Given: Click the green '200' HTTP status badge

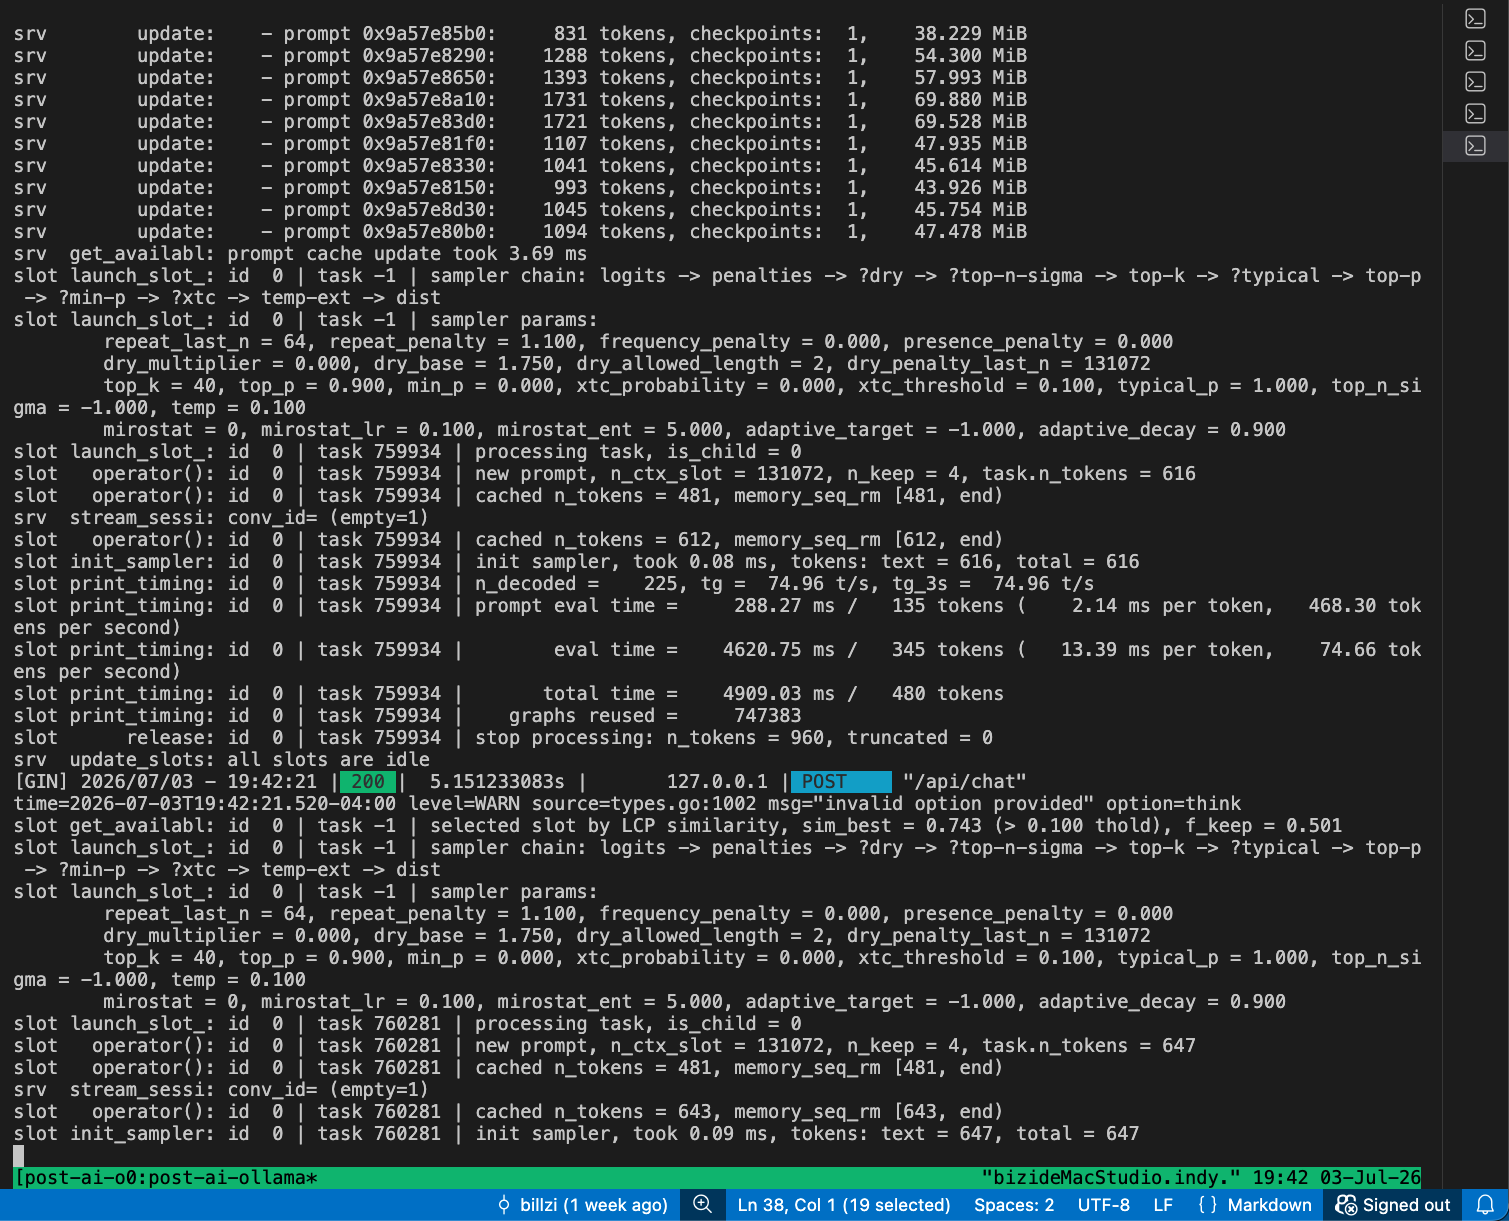Looking at the screenshot, I should click(368, 782).
